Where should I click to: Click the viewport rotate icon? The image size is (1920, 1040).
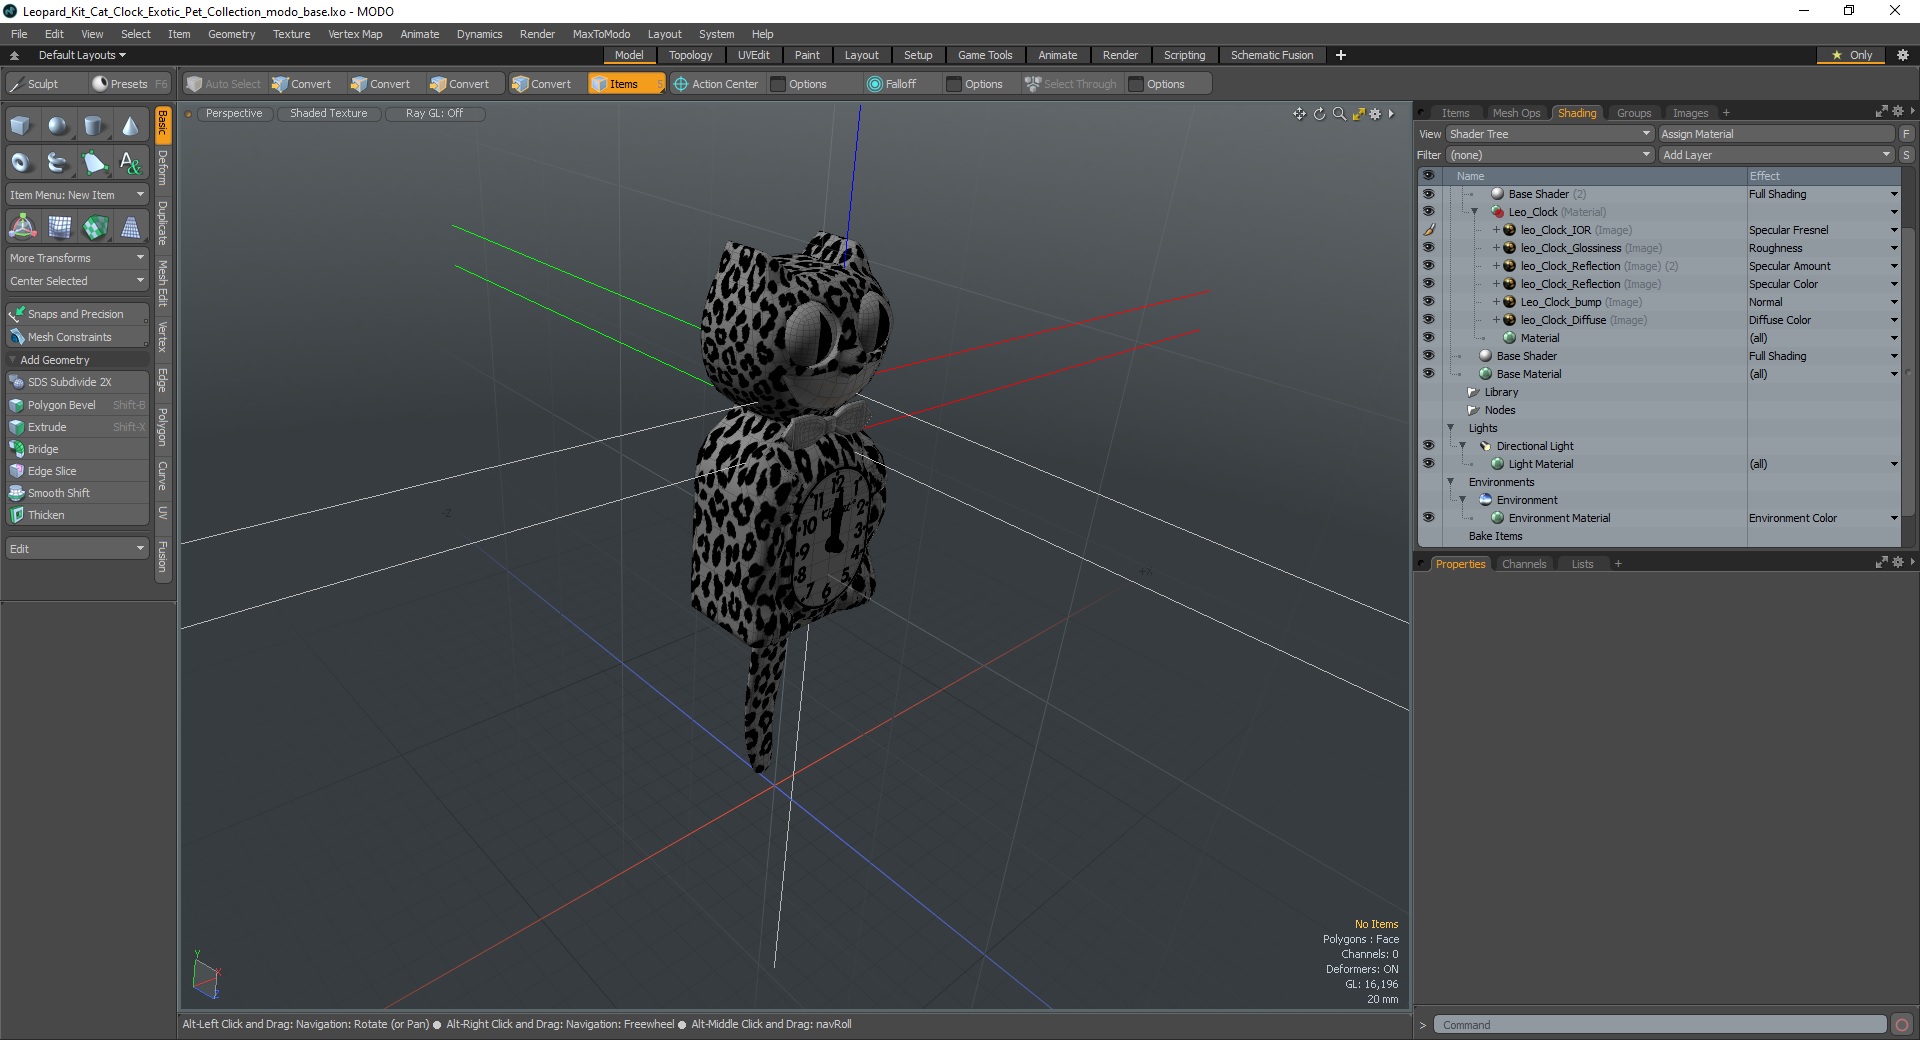1319,114
